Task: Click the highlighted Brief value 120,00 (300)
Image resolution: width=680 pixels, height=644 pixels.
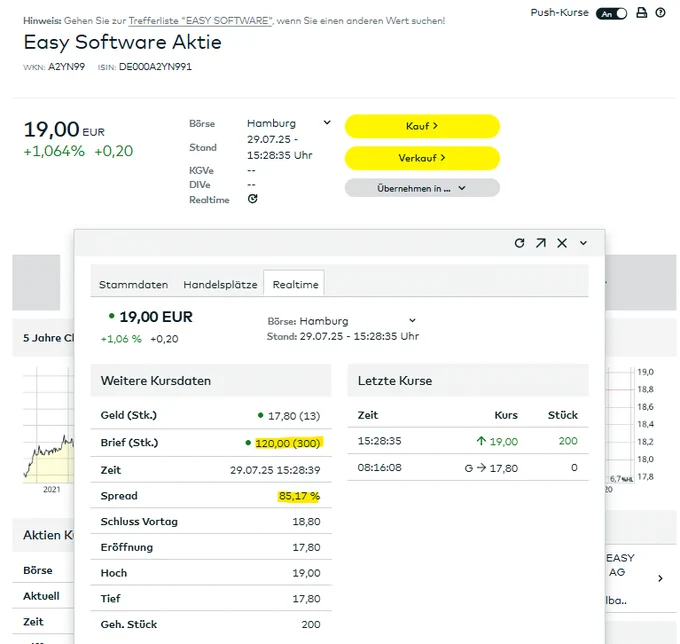Action: click(x=288, y=443)
